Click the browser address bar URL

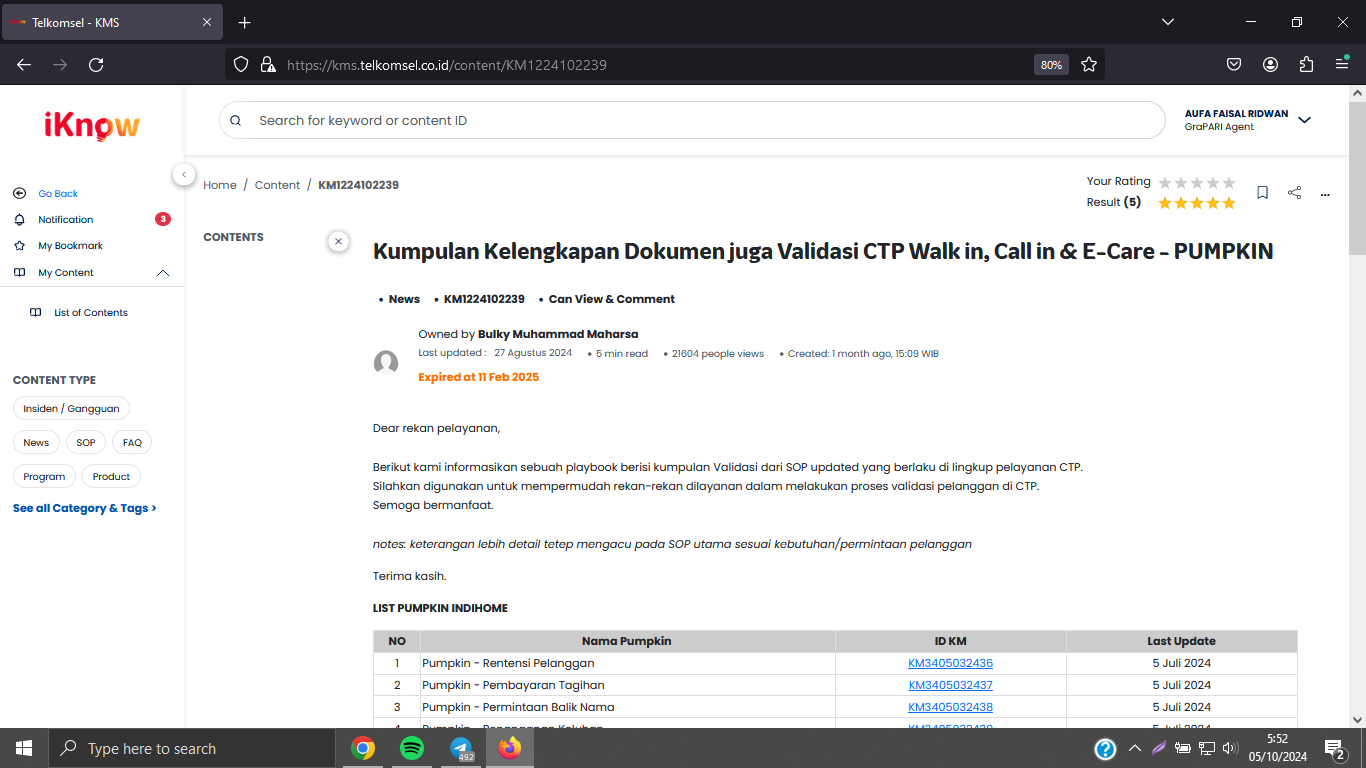pos(447,64)
